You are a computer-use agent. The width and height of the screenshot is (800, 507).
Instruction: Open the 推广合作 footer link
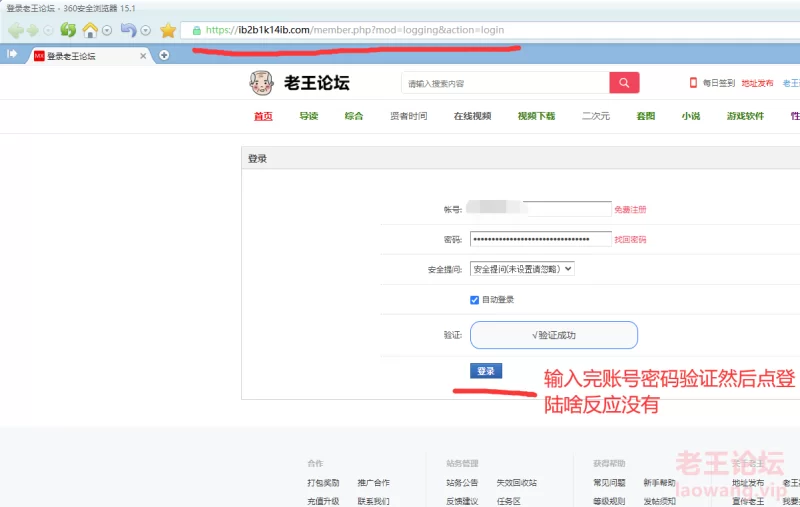(x=373, y=483)
